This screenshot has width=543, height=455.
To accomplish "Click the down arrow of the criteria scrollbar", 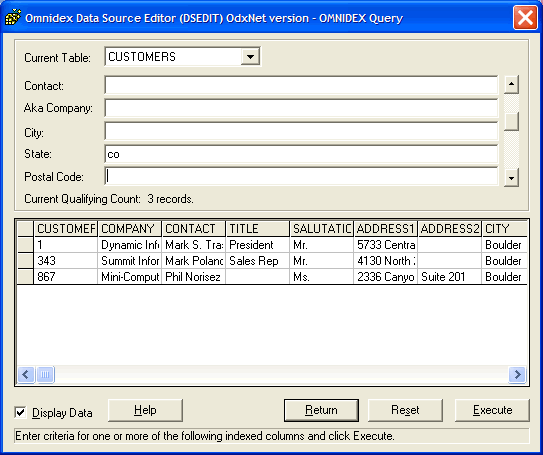I will coord(511,178).
